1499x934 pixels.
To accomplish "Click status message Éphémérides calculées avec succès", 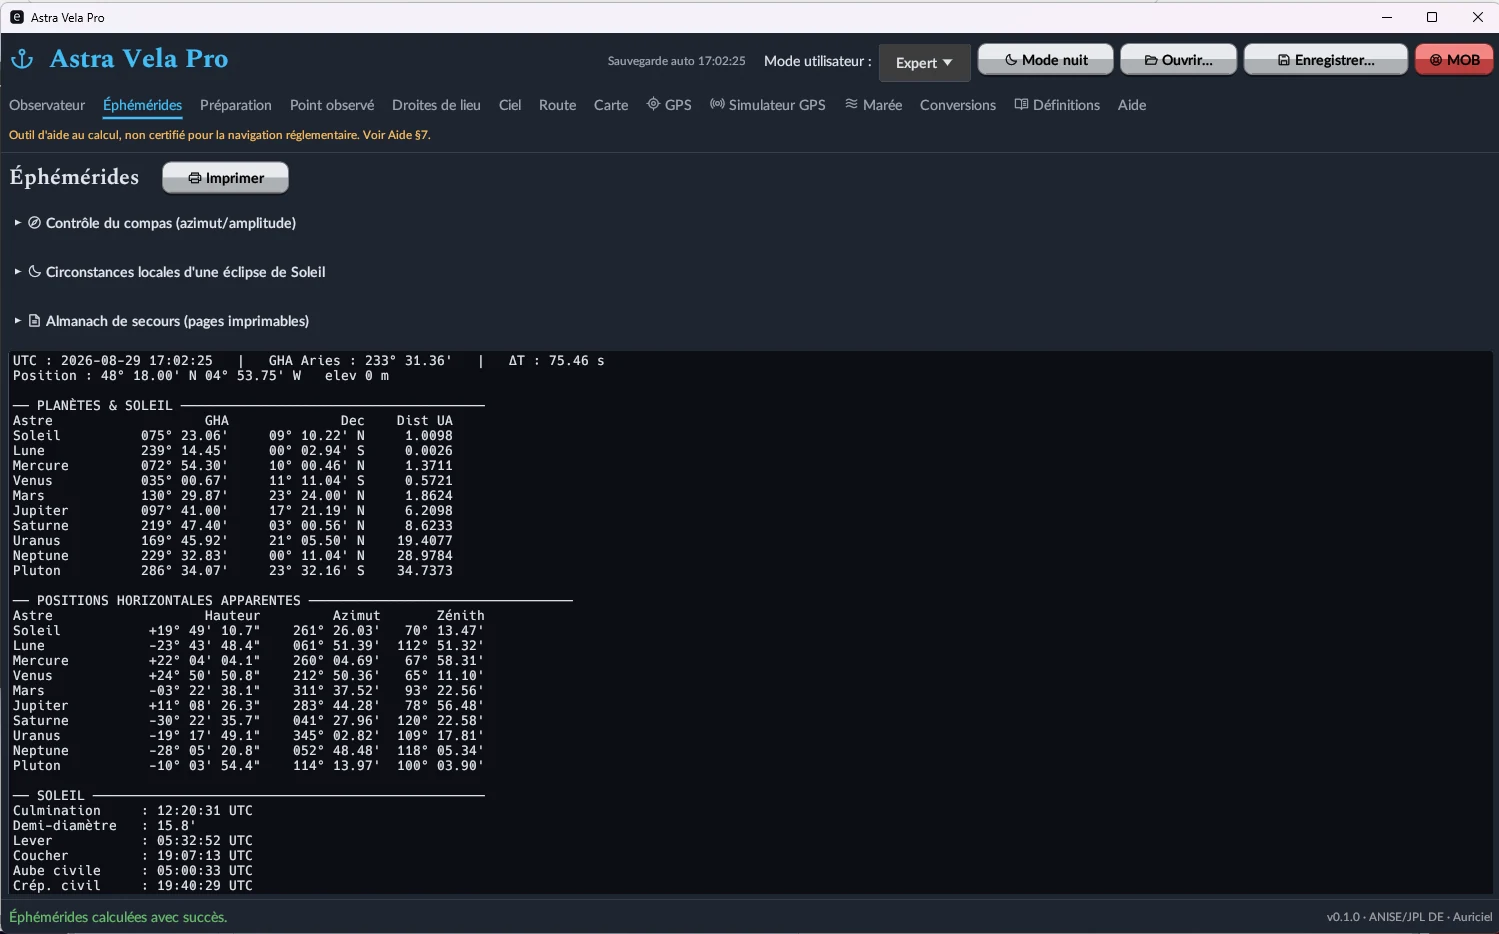I will [x=118, y=917].
